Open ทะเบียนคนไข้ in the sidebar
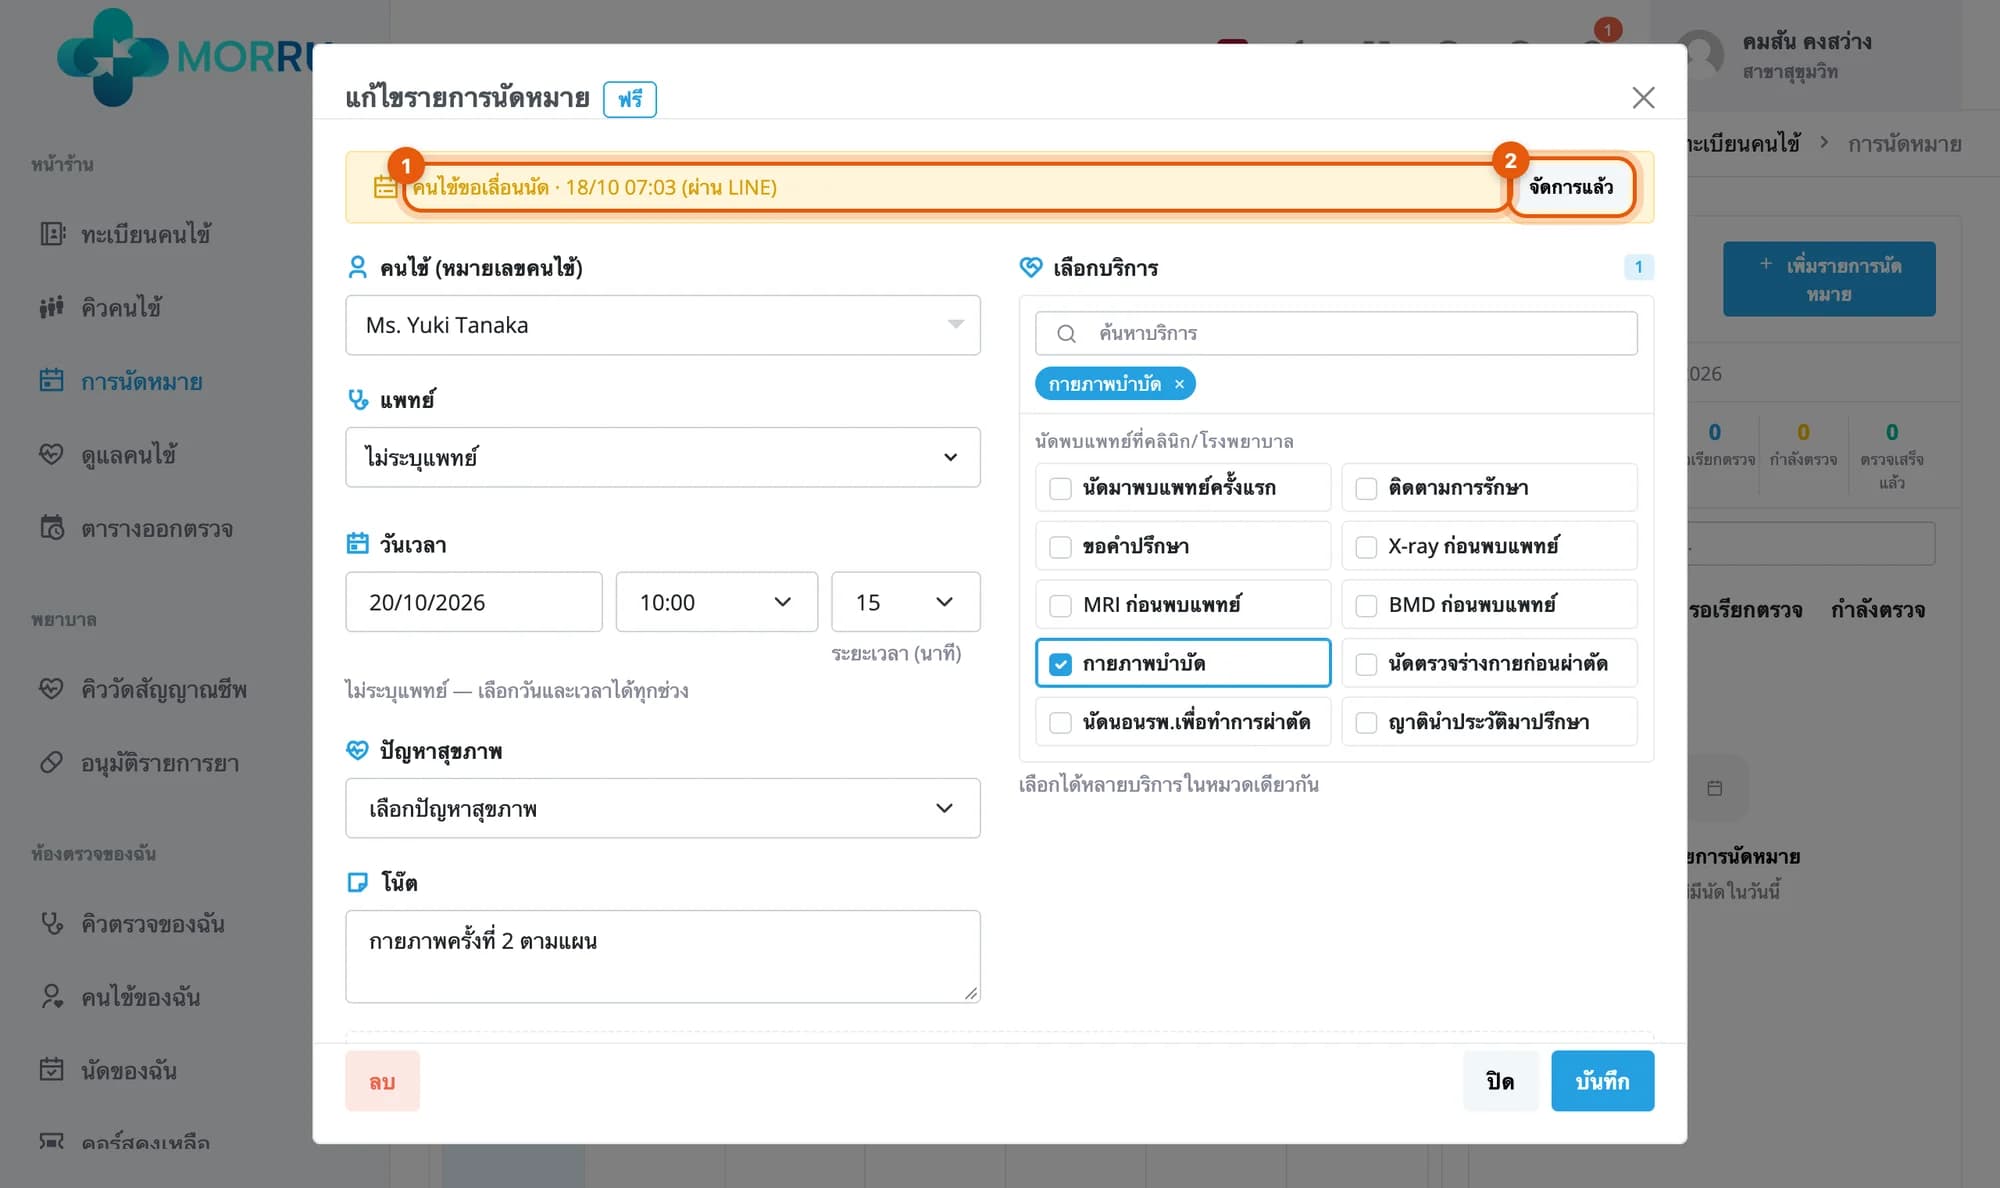Screen dimensions: 2000x1188 [146, 234]
